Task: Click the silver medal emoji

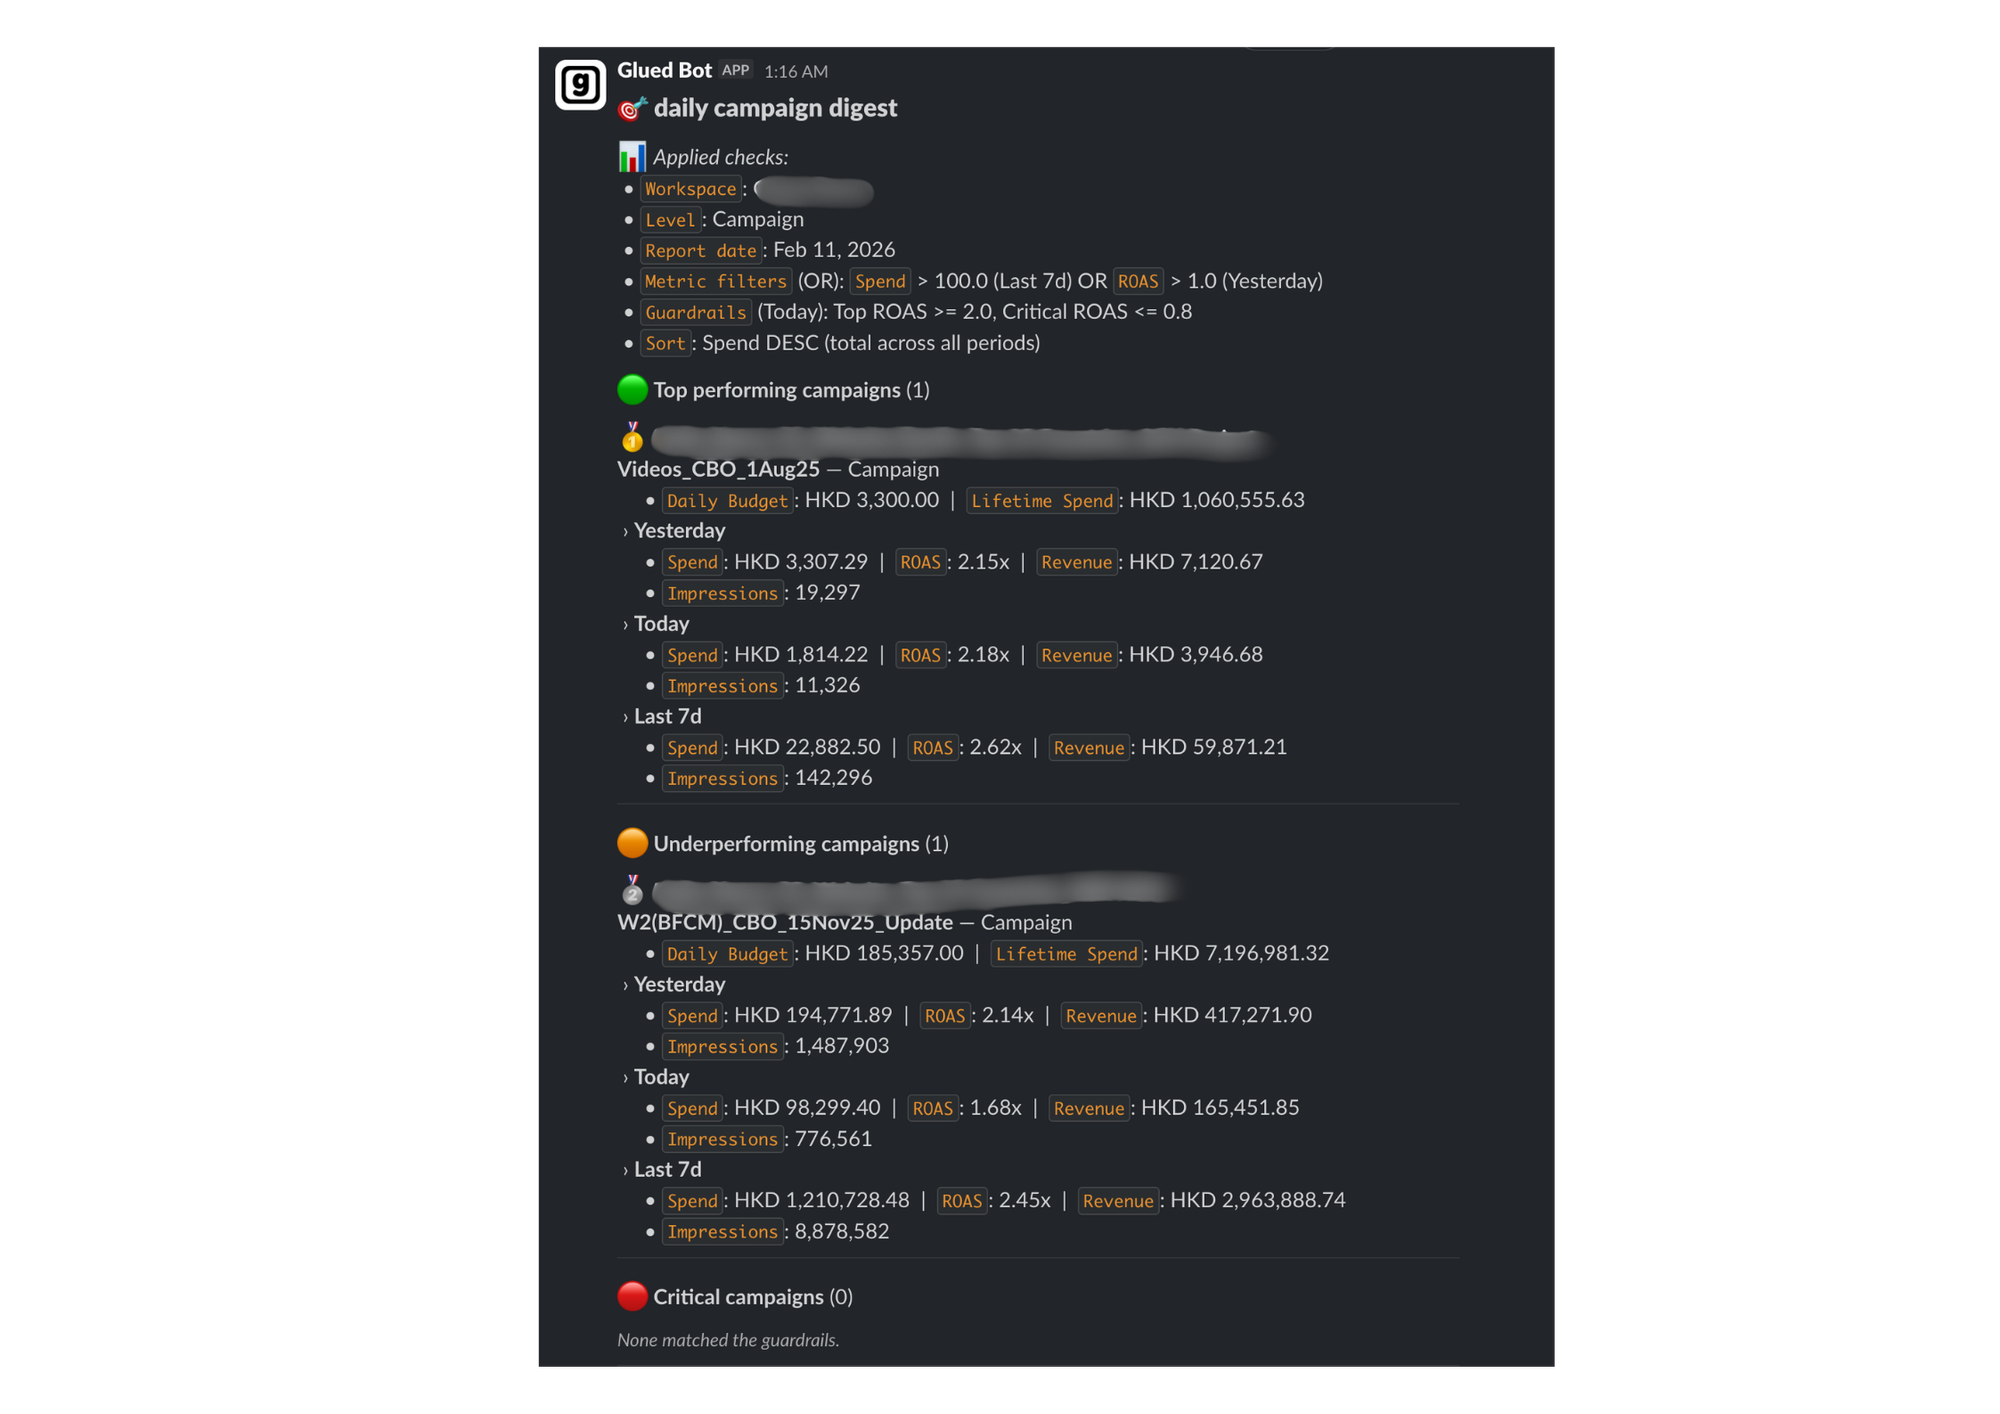Action: click(632, 889)
